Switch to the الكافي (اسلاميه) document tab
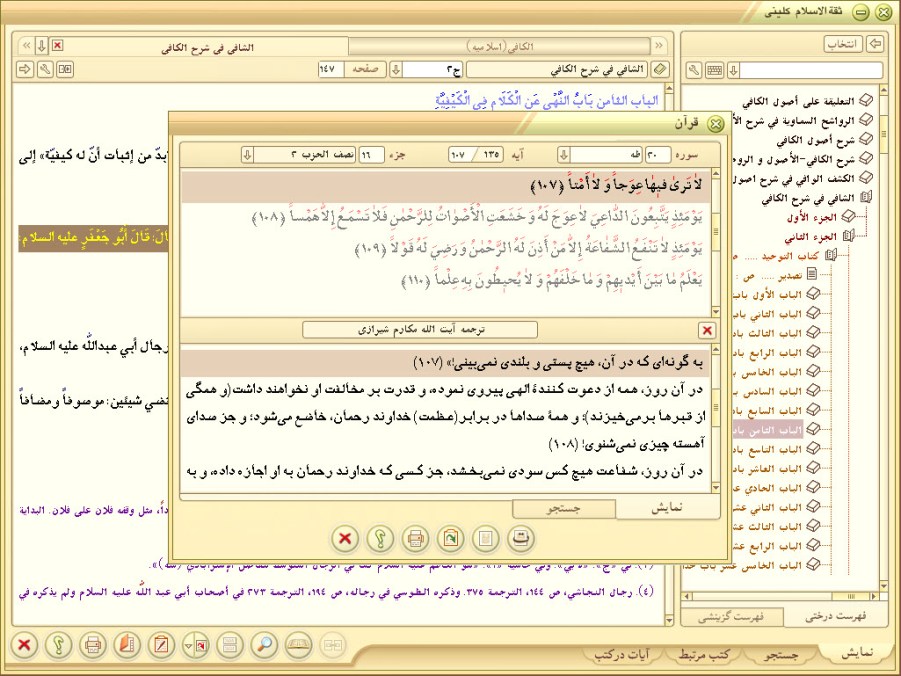The width and height of the screenshot is (901, 676). [x=499, y=46]
